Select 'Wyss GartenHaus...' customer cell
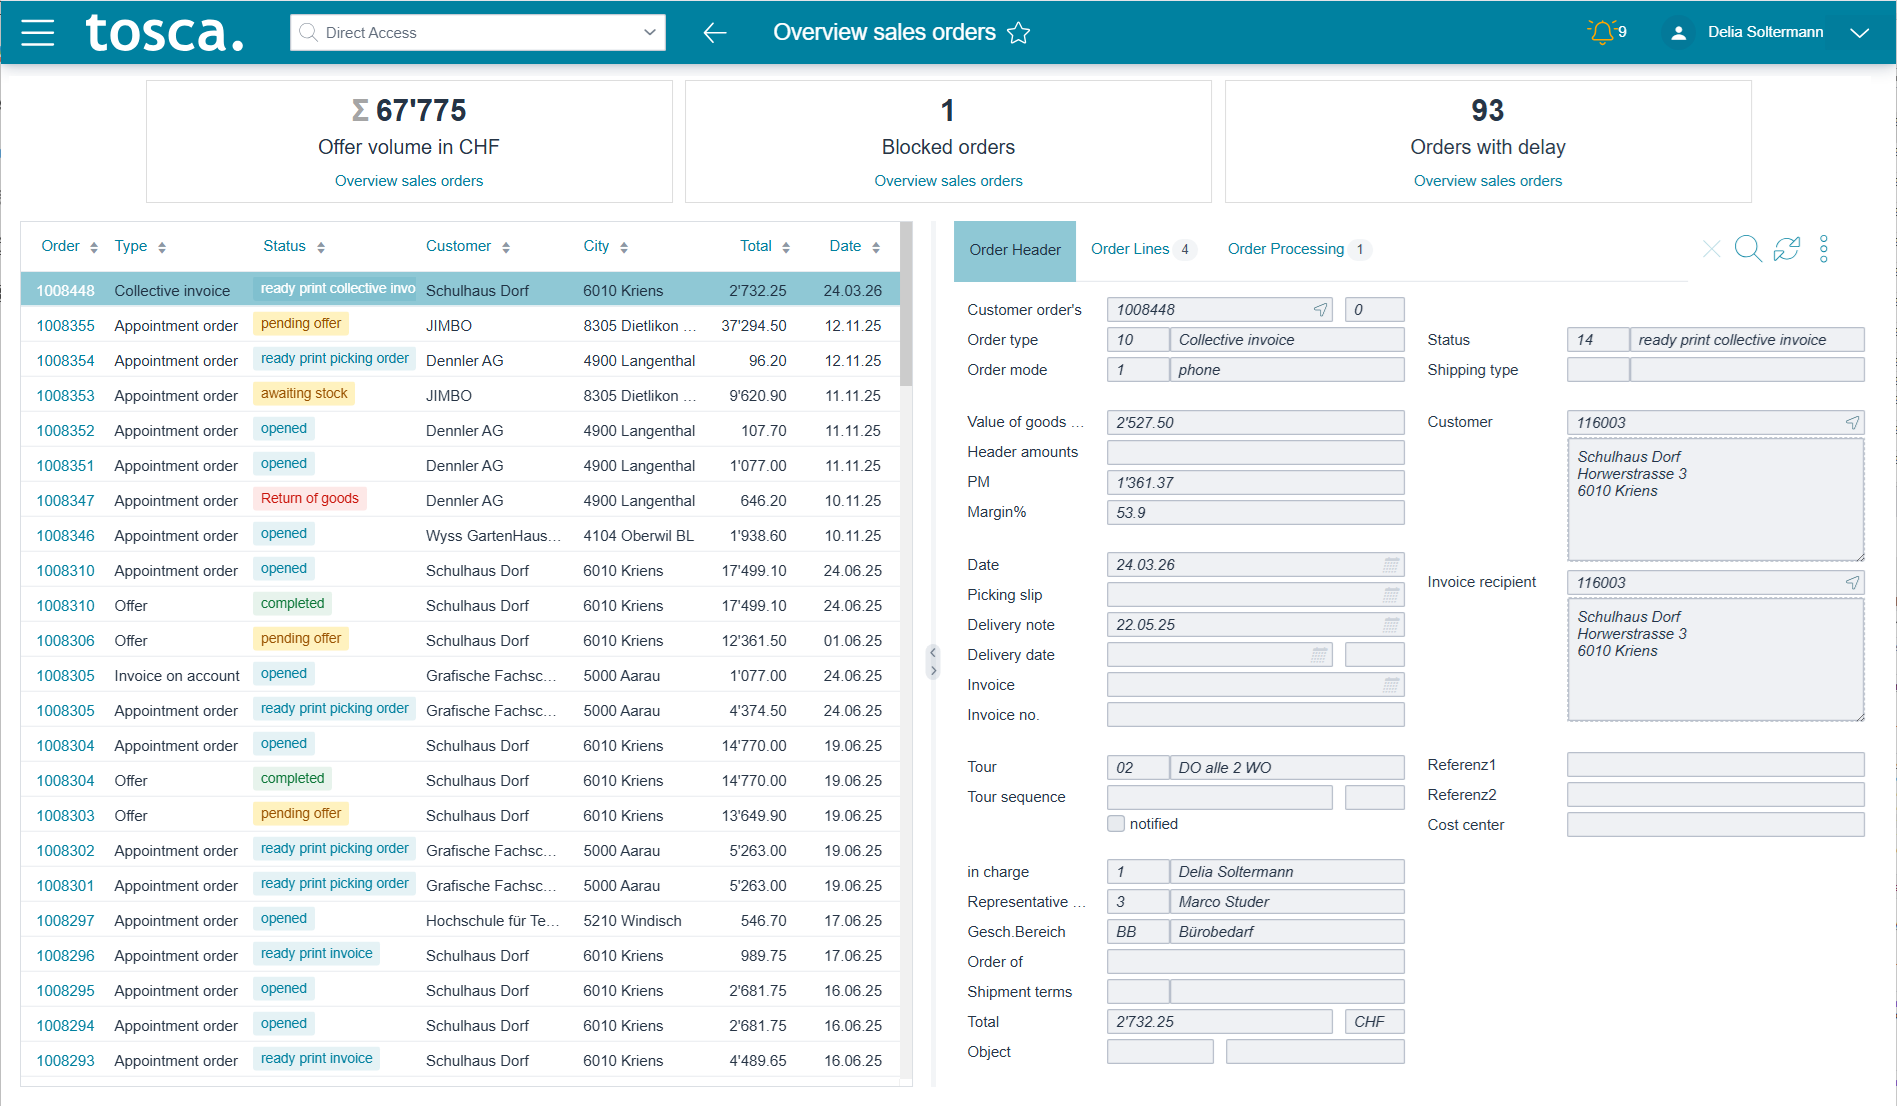Screen dimensions: 1897x1106 pos(493,536)
